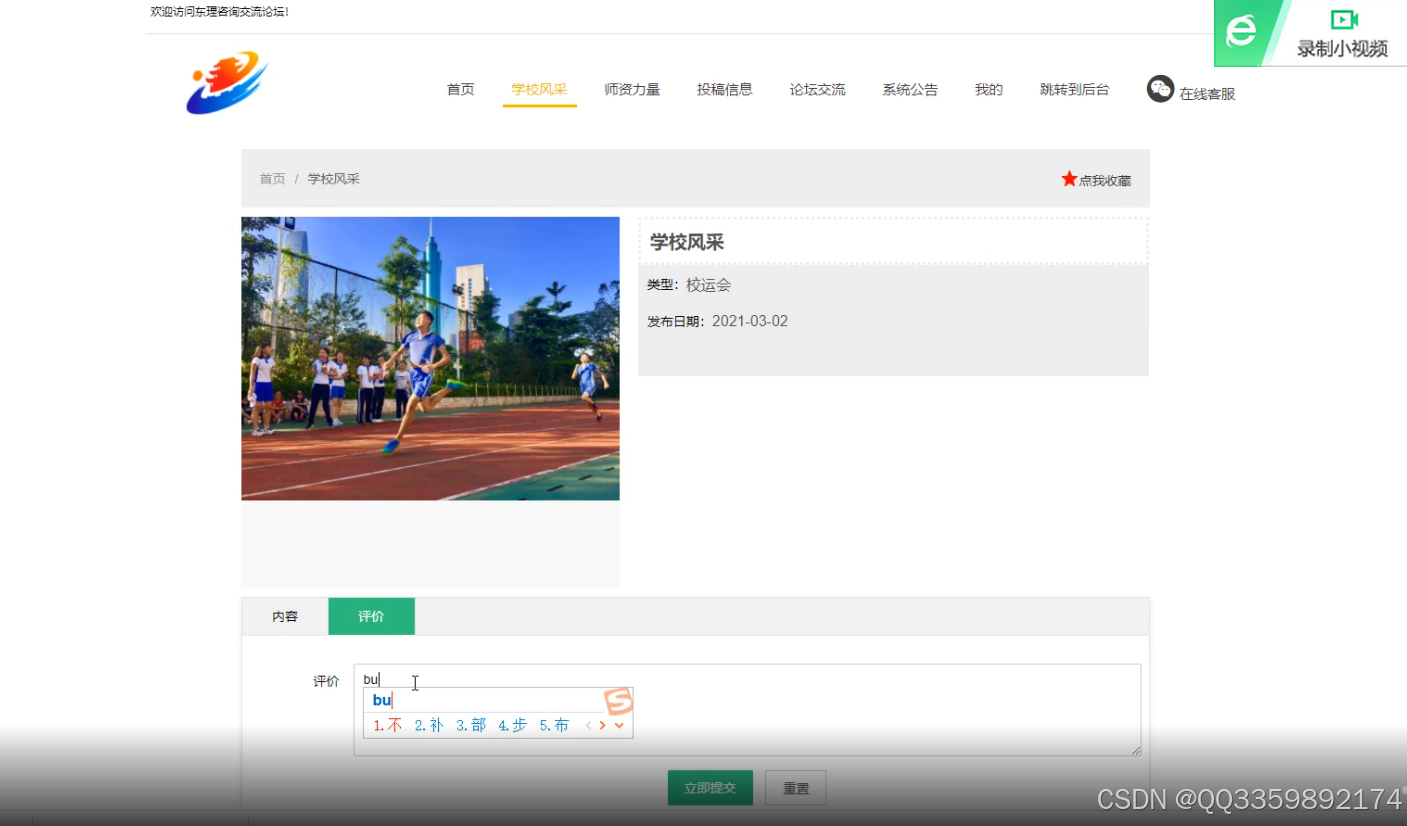The width and height of the screenshot is (1407, 826).
Task: Click the welcome text 欢迎访问东理咨询交流论坛
Action: (x=219, y=11)
